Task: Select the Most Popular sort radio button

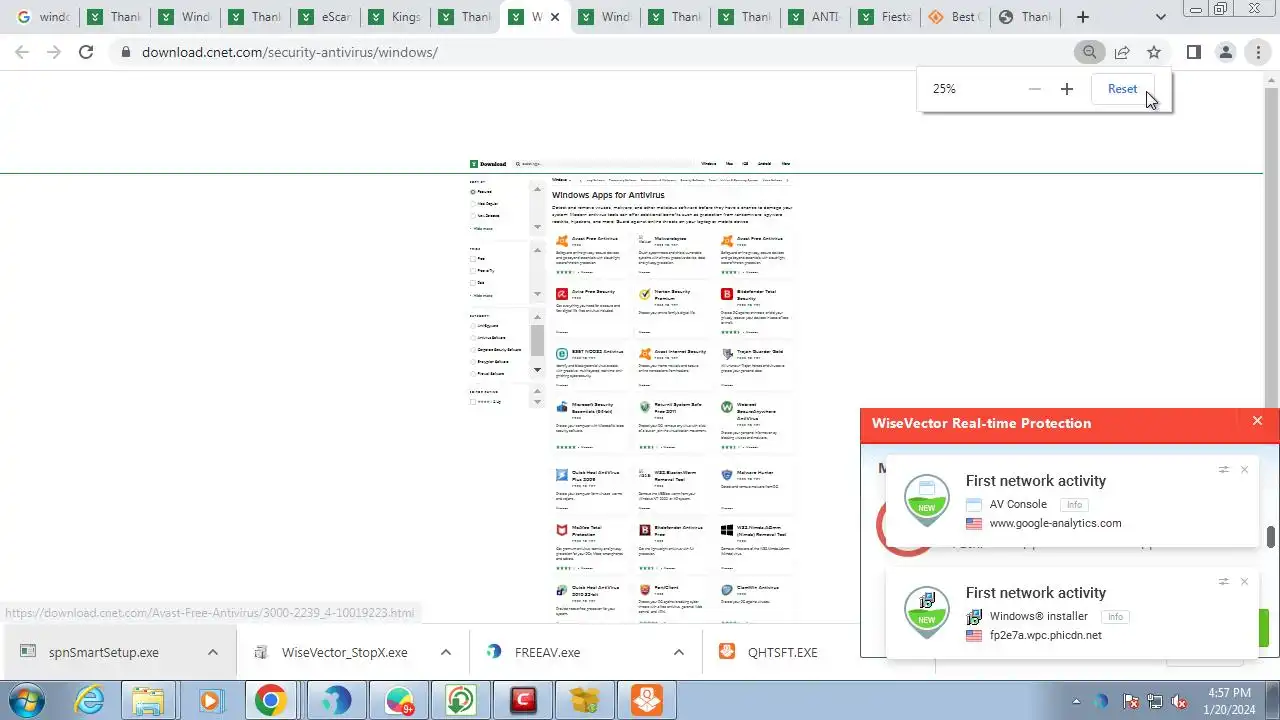Action: point(473,203)
